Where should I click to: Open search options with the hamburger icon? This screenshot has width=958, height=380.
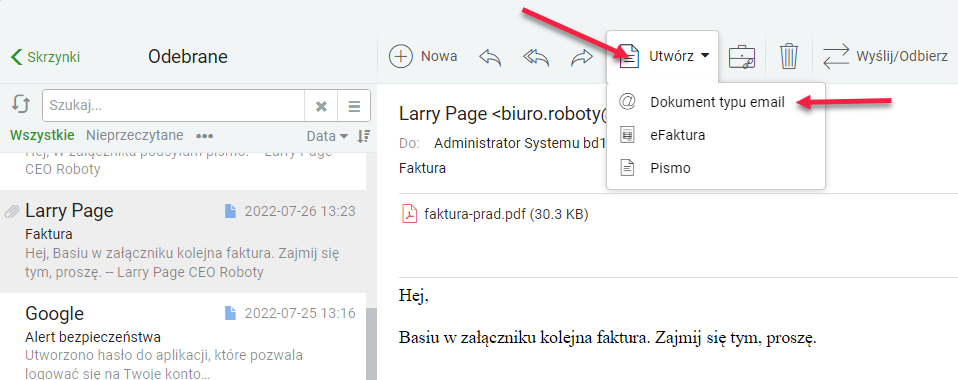pos(354,106)
